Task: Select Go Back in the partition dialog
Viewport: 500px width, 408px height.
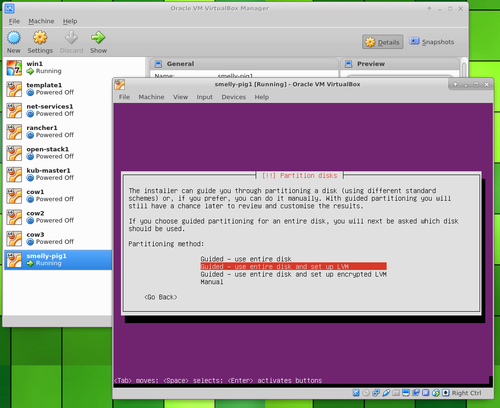Action: [161, 297]
